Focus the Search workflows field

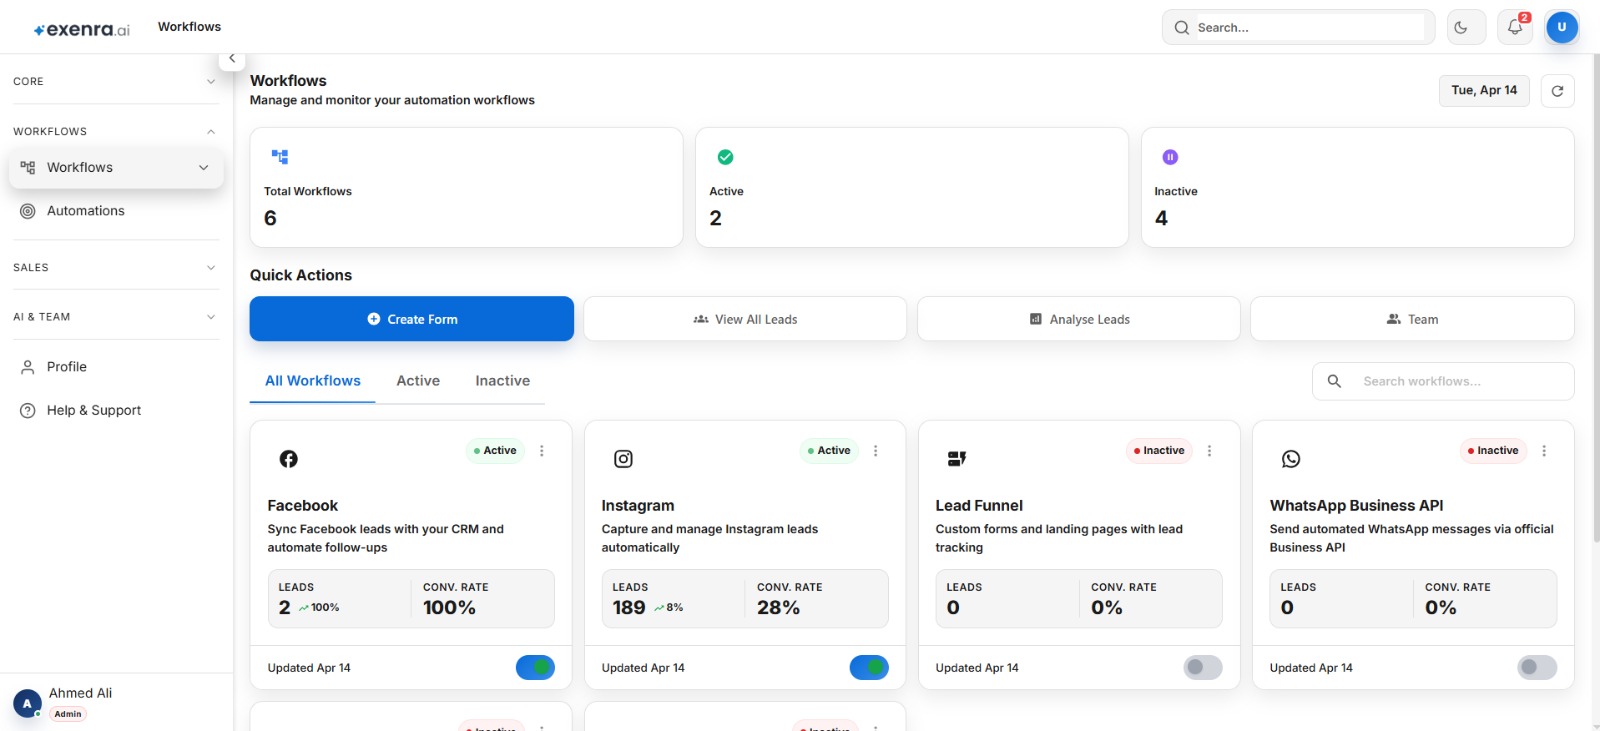[x=1443, y=381]
